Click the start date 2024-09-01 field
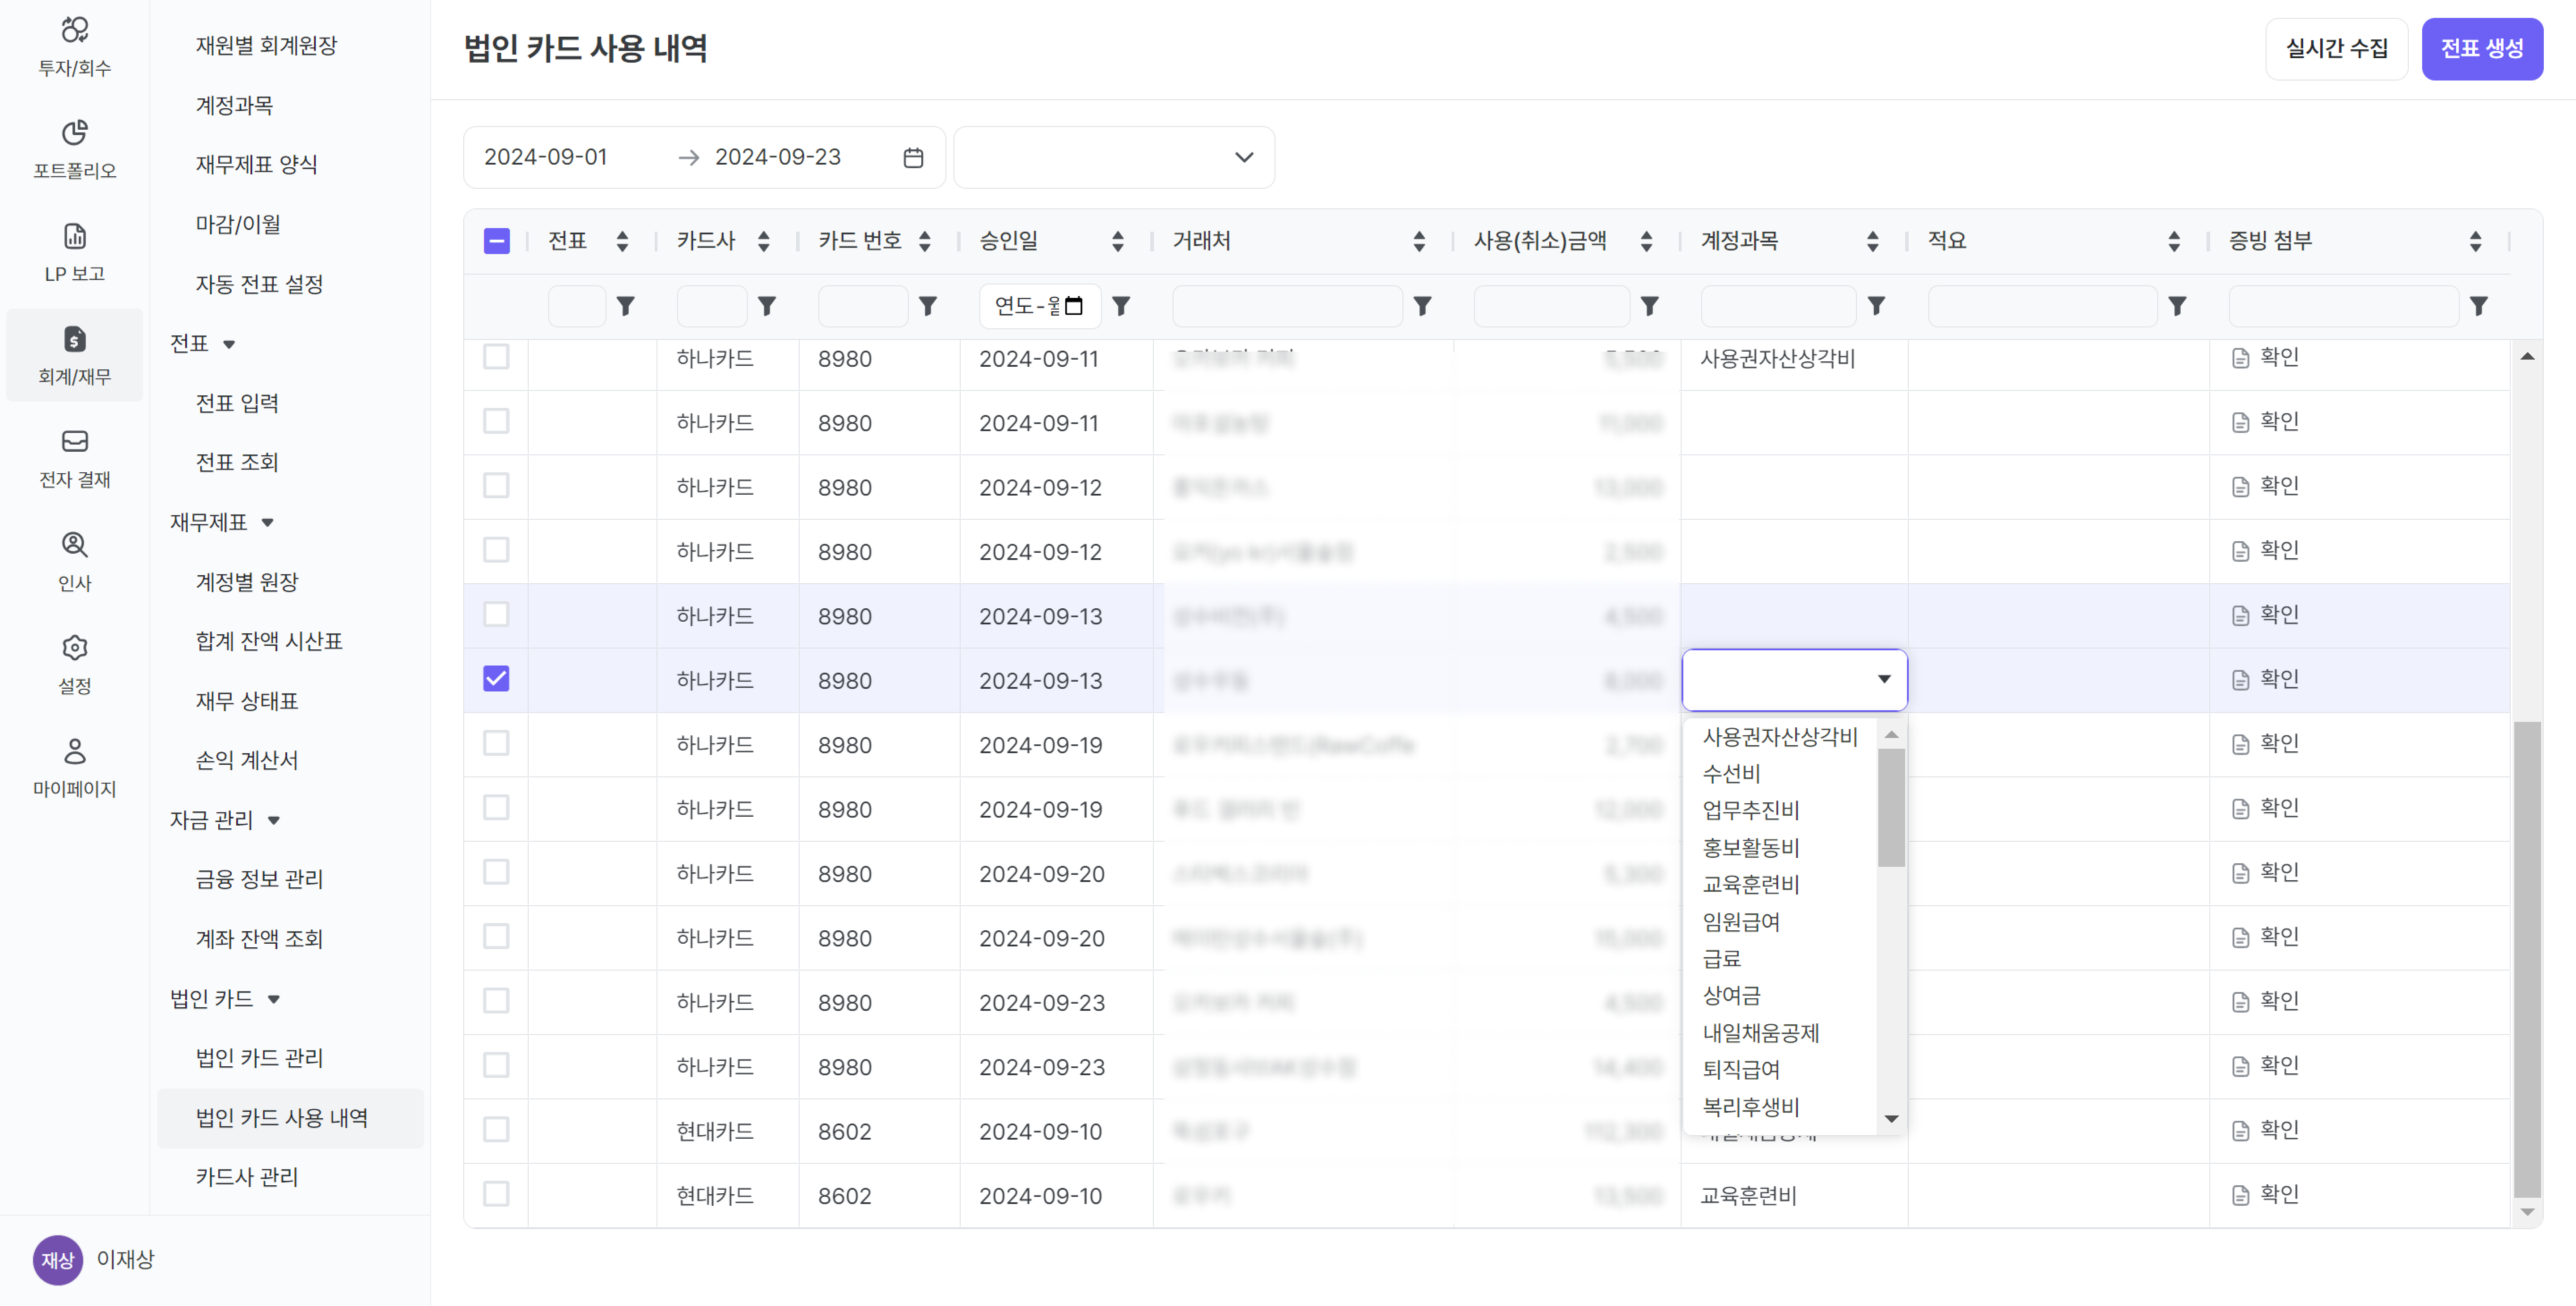 click(x=546, y=158)
